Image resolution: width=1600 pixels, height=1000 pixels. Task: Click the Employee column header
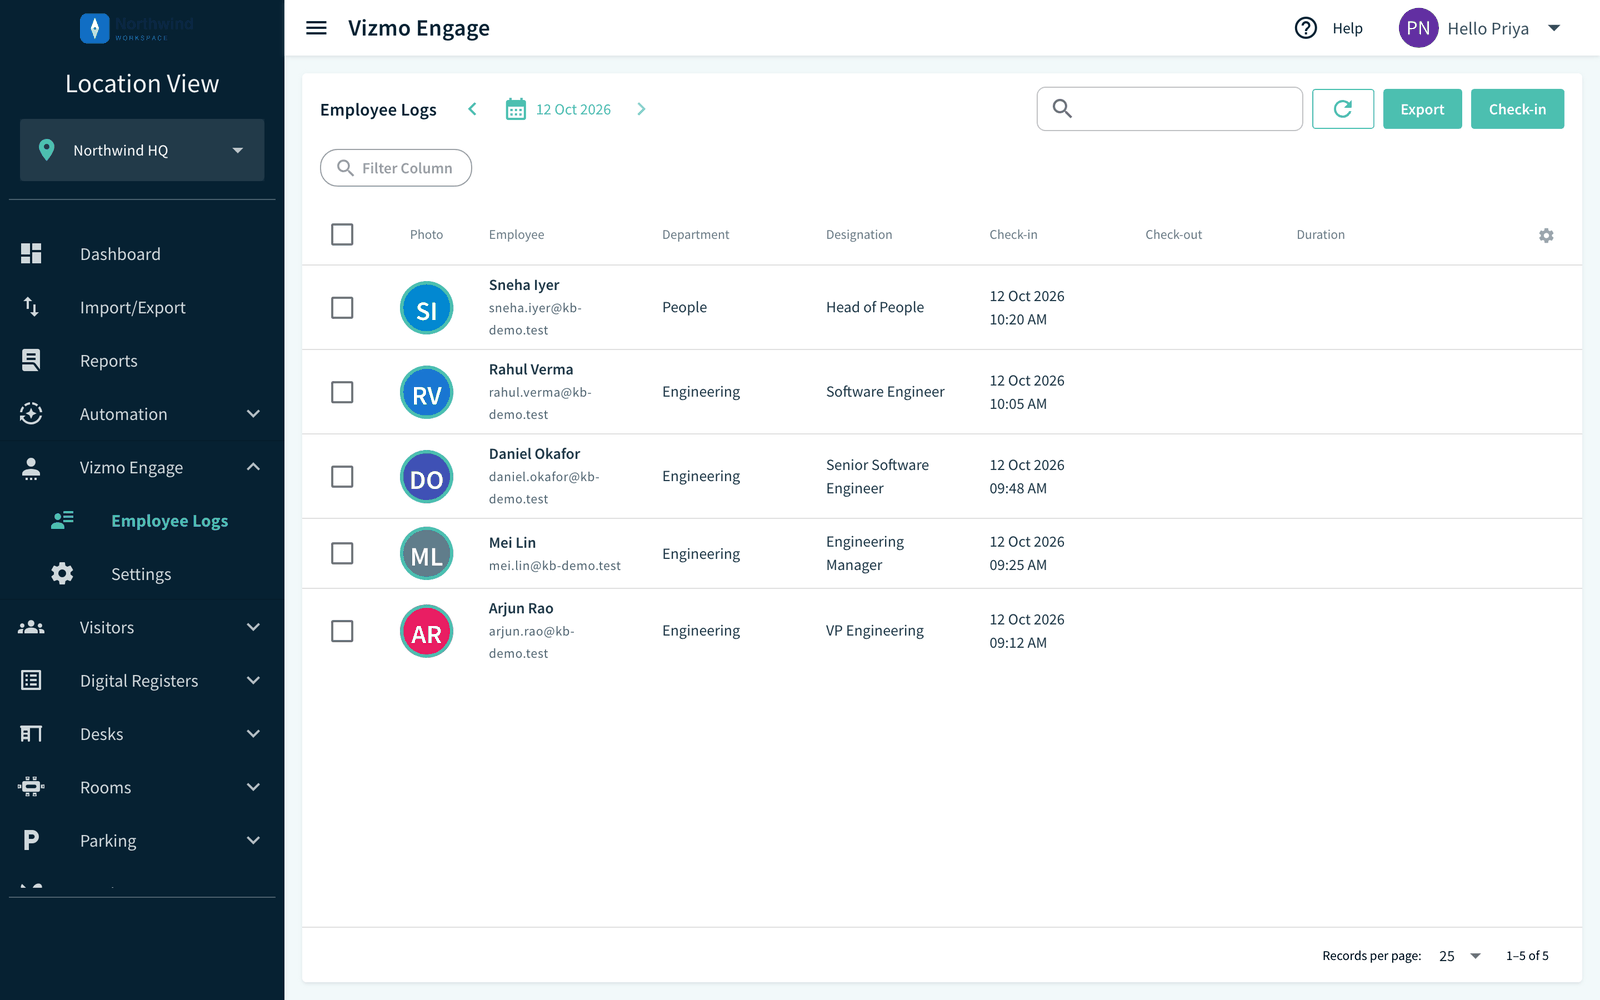tap(516, 235)
